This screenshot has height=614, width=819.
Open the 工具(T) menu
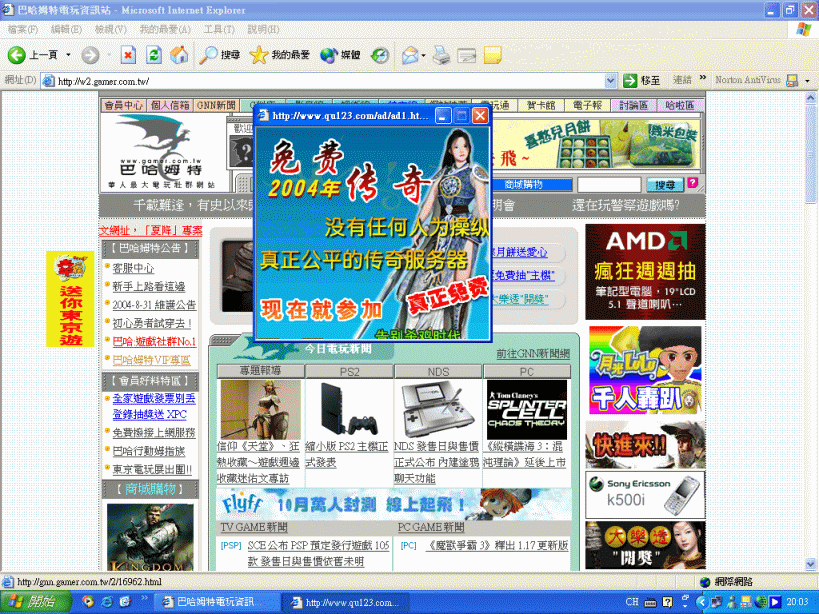click(x=219, y=30)
